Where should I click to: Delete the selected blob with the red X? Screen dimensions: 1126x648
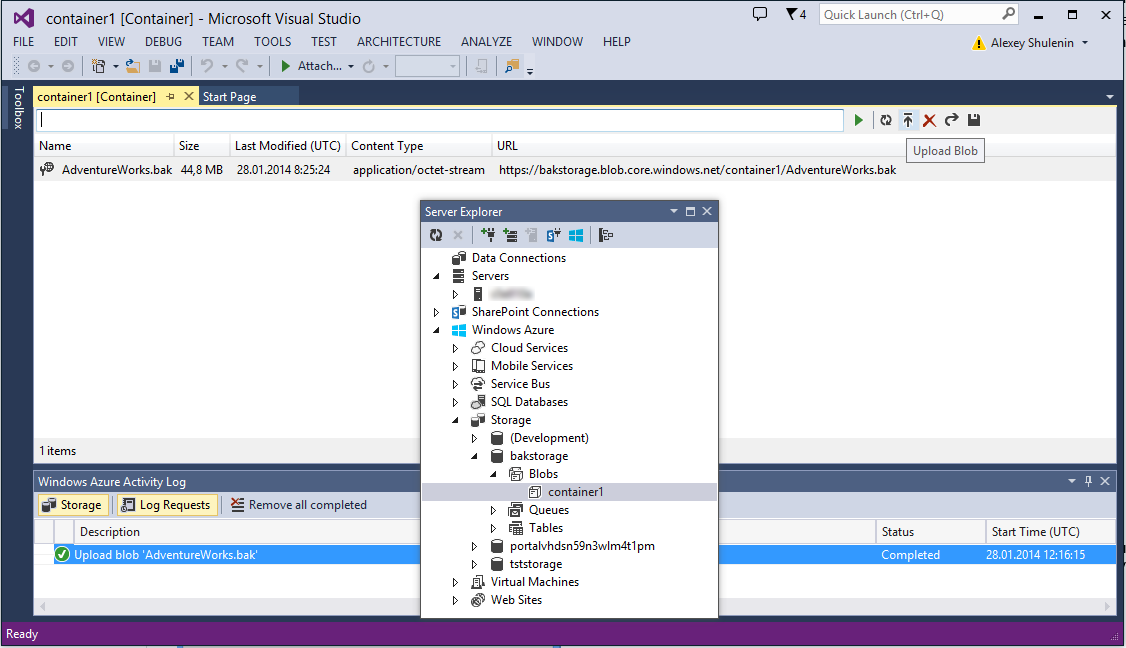point(929,120)
